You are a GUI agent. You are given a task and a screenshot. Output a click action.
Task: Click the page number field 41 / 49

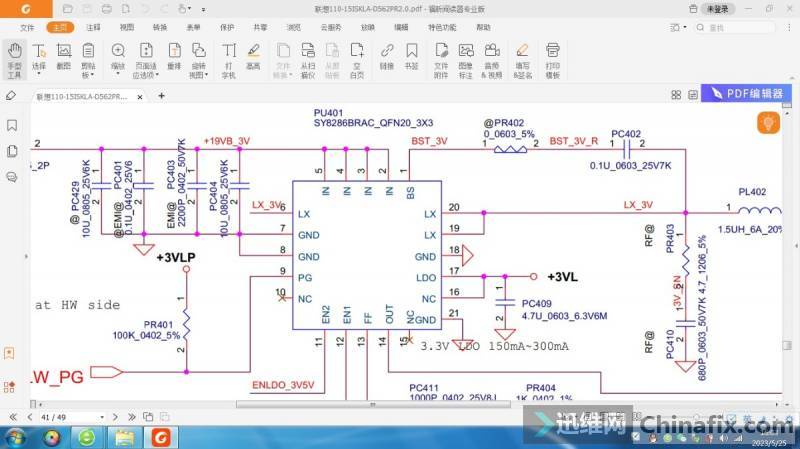point(52,415)
